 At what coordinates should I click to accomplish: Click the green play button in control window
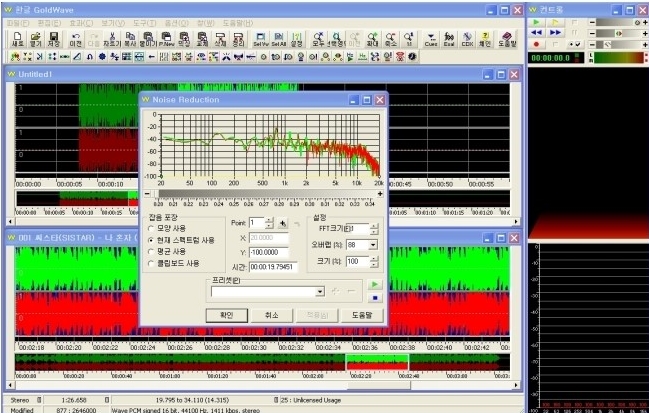point(536,22)
